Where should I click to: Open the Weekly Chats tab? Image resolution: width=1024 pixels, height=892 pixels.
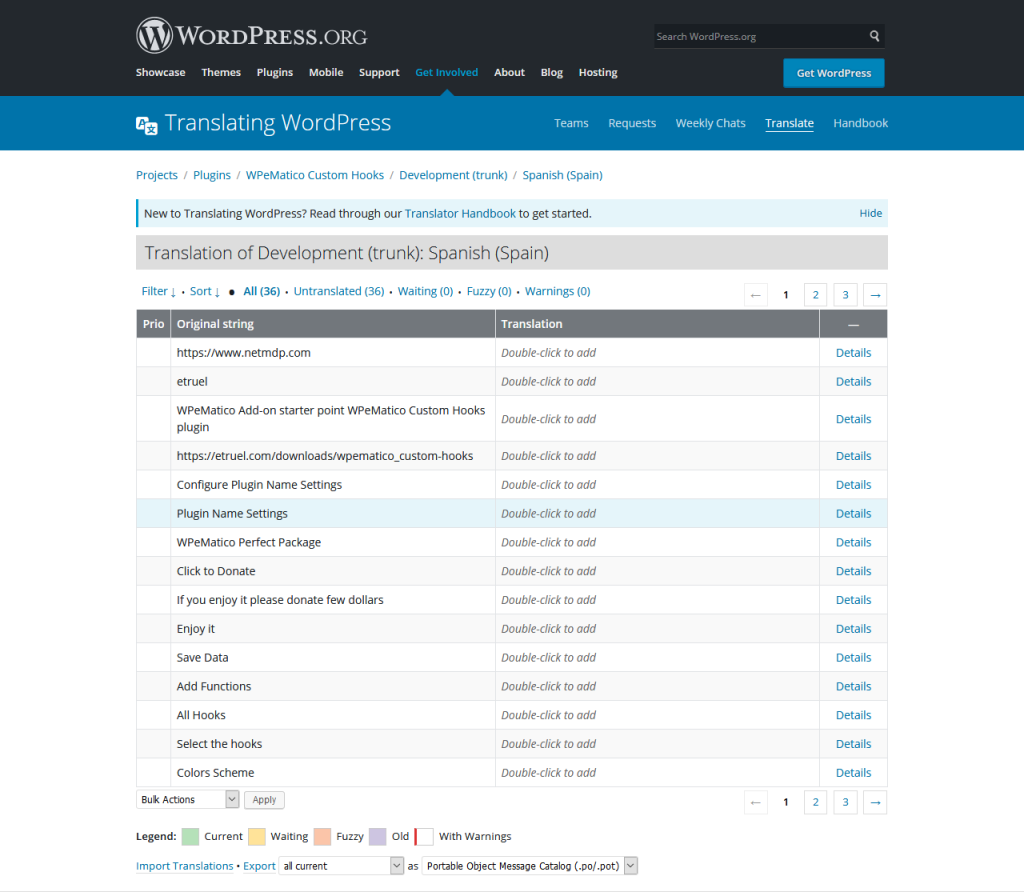[711, 123]
